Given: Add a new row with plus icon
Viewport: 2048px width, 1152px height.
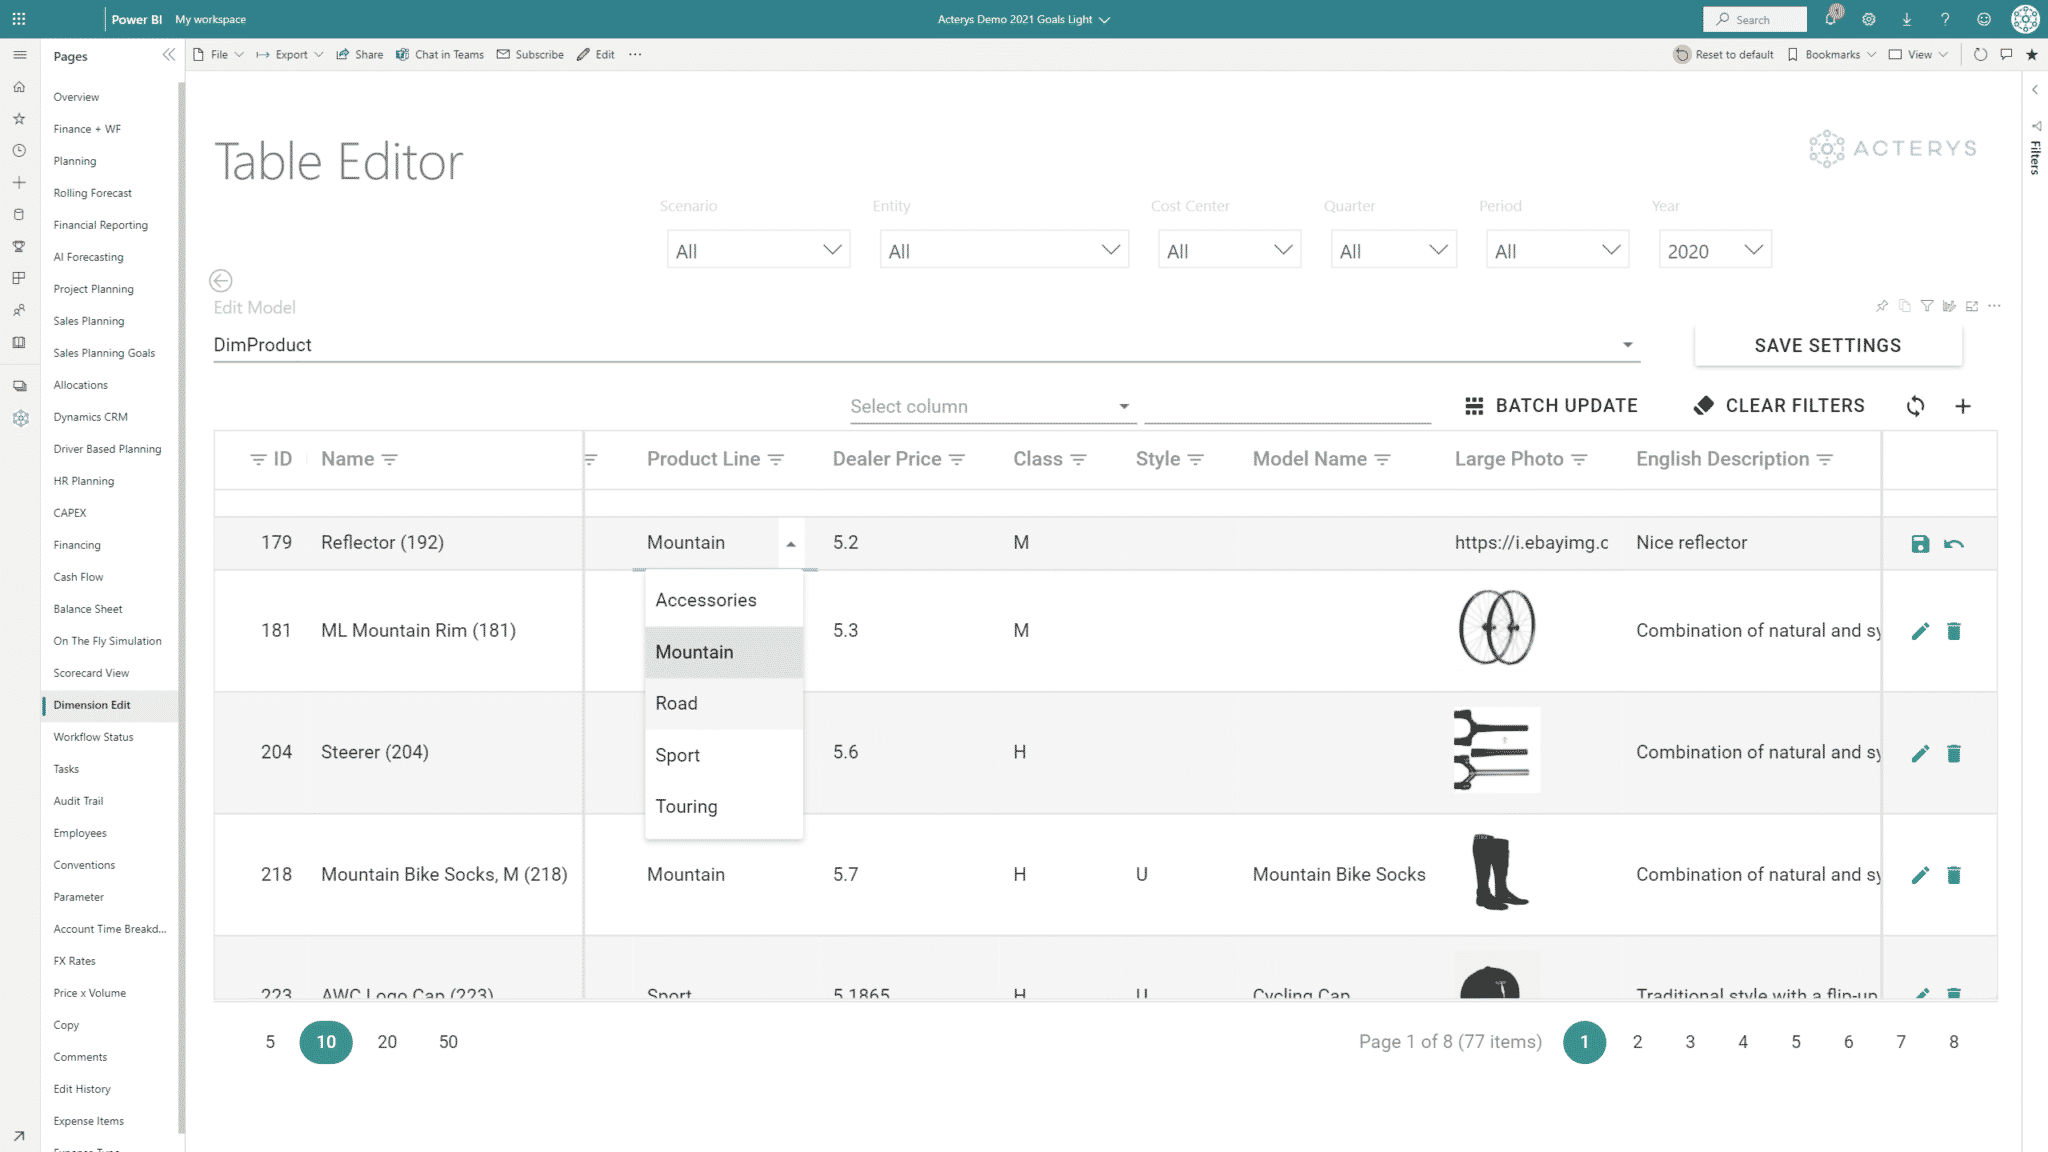Looking at the screenshot, I should tap(1963, 406).
